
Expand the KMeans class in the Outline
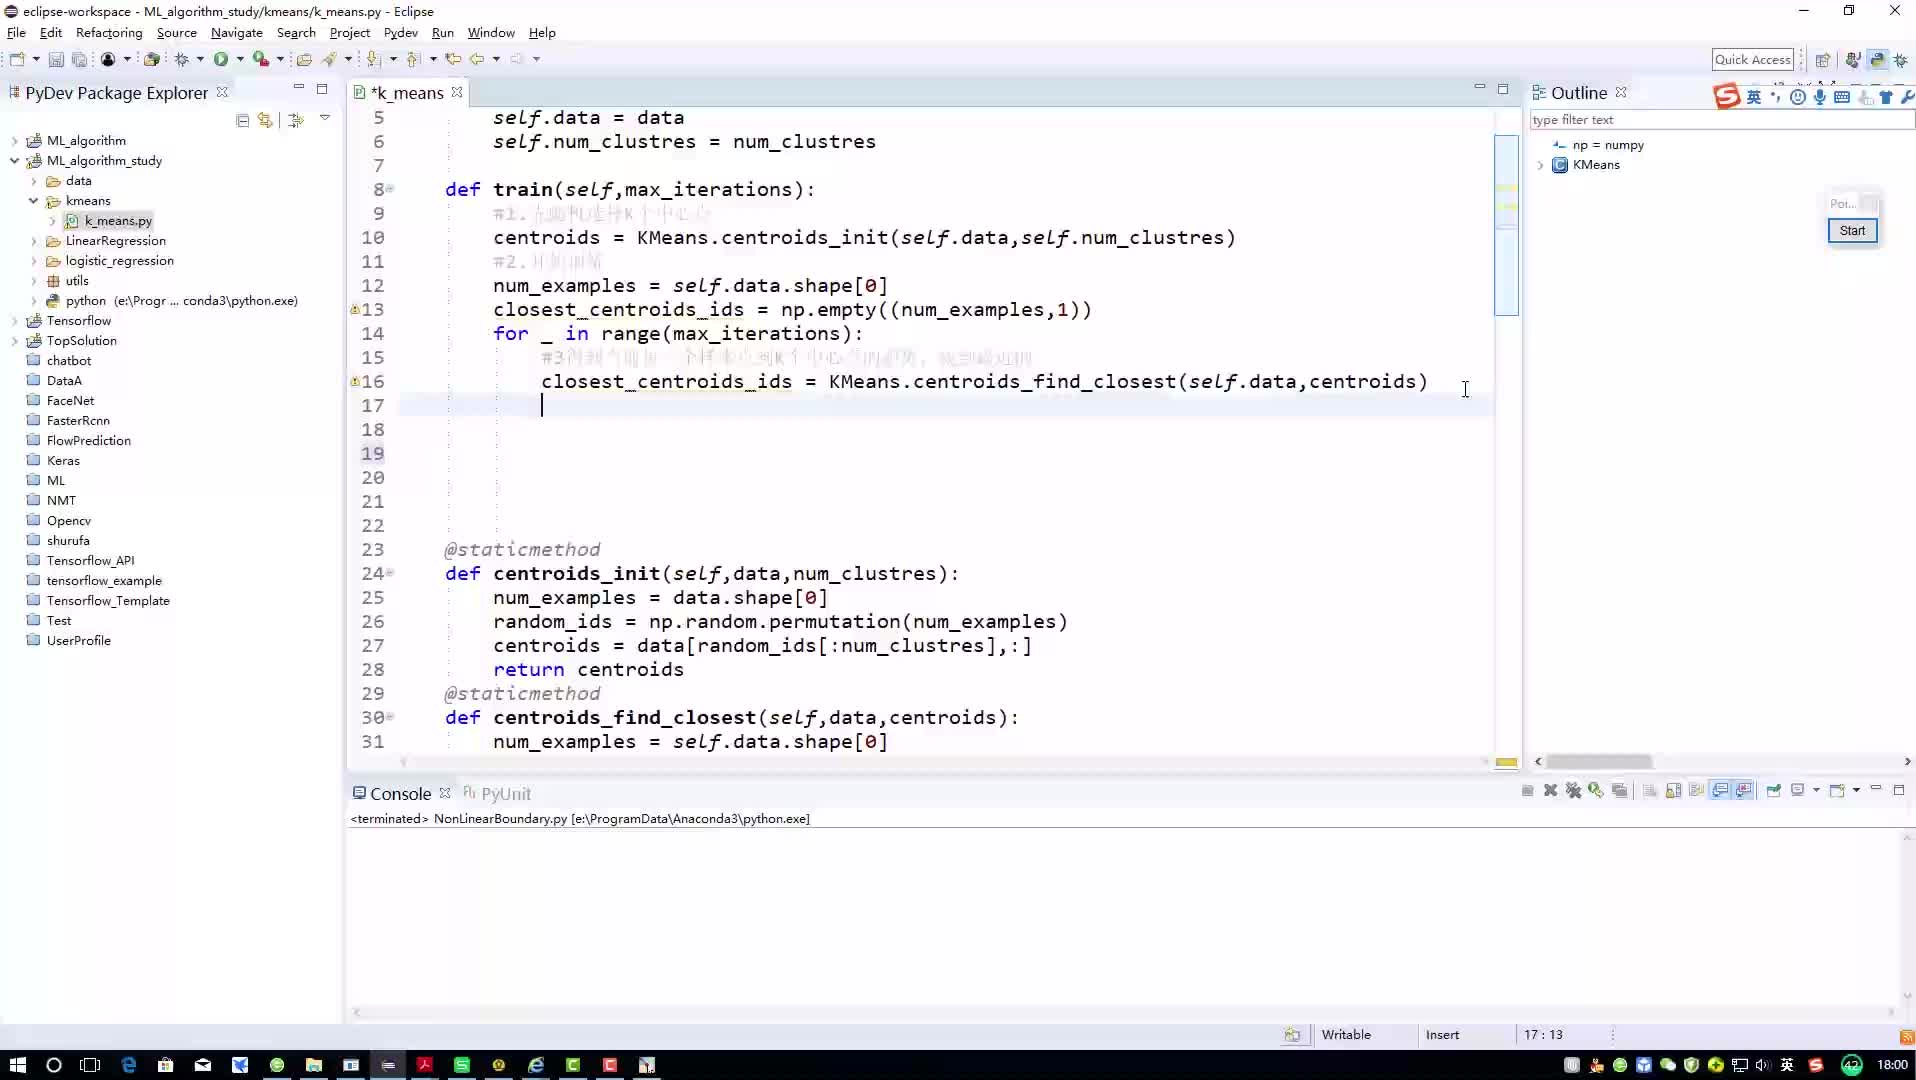[x=1540, y=165]
